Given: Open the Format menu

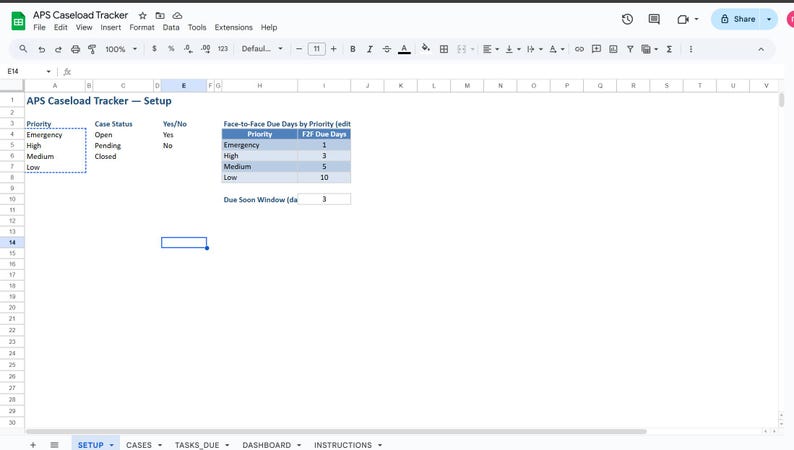Looking at the screenshot, I should tap(142, 27).
